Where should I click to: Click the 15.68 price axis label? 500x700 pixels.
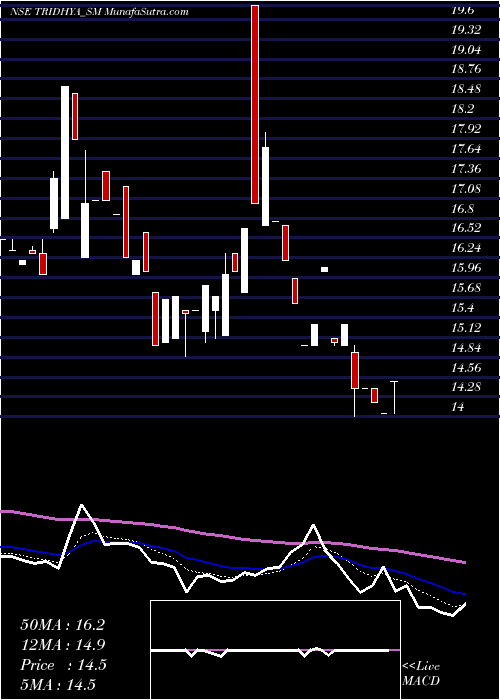pyautogui.click(x=466, y=288)
